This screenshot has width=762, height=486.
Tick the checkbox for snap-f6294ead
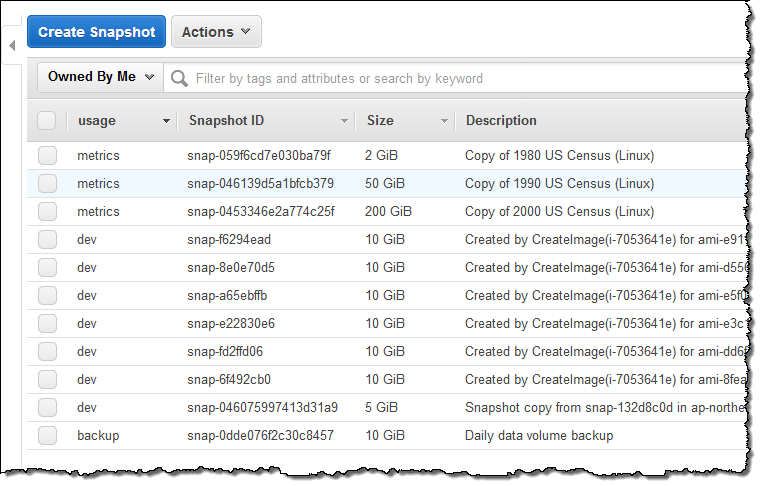(47, 240)
